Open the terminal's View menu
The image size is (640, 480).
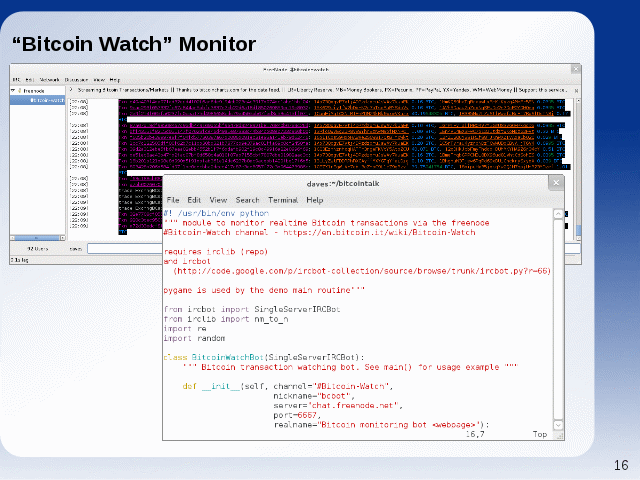click(218, 200)
